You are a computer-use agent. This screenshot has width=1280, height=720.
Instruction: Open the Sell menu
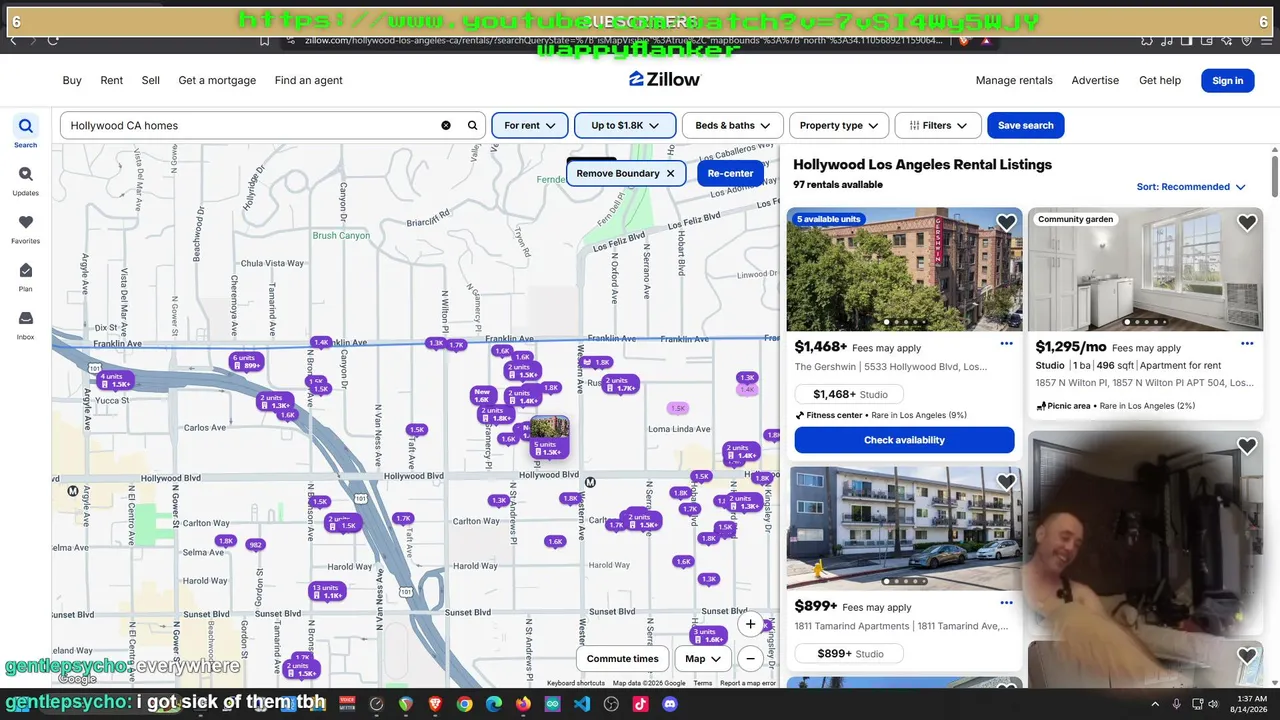click(151, 80)
